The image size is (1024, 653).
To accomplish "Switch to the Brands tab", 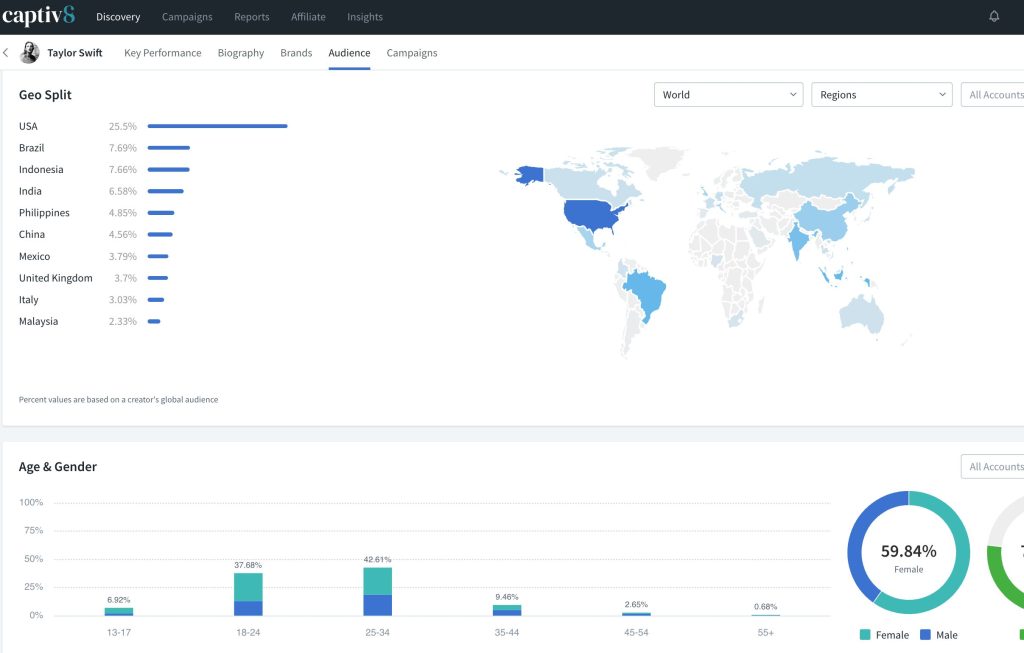I will point(296,53).
